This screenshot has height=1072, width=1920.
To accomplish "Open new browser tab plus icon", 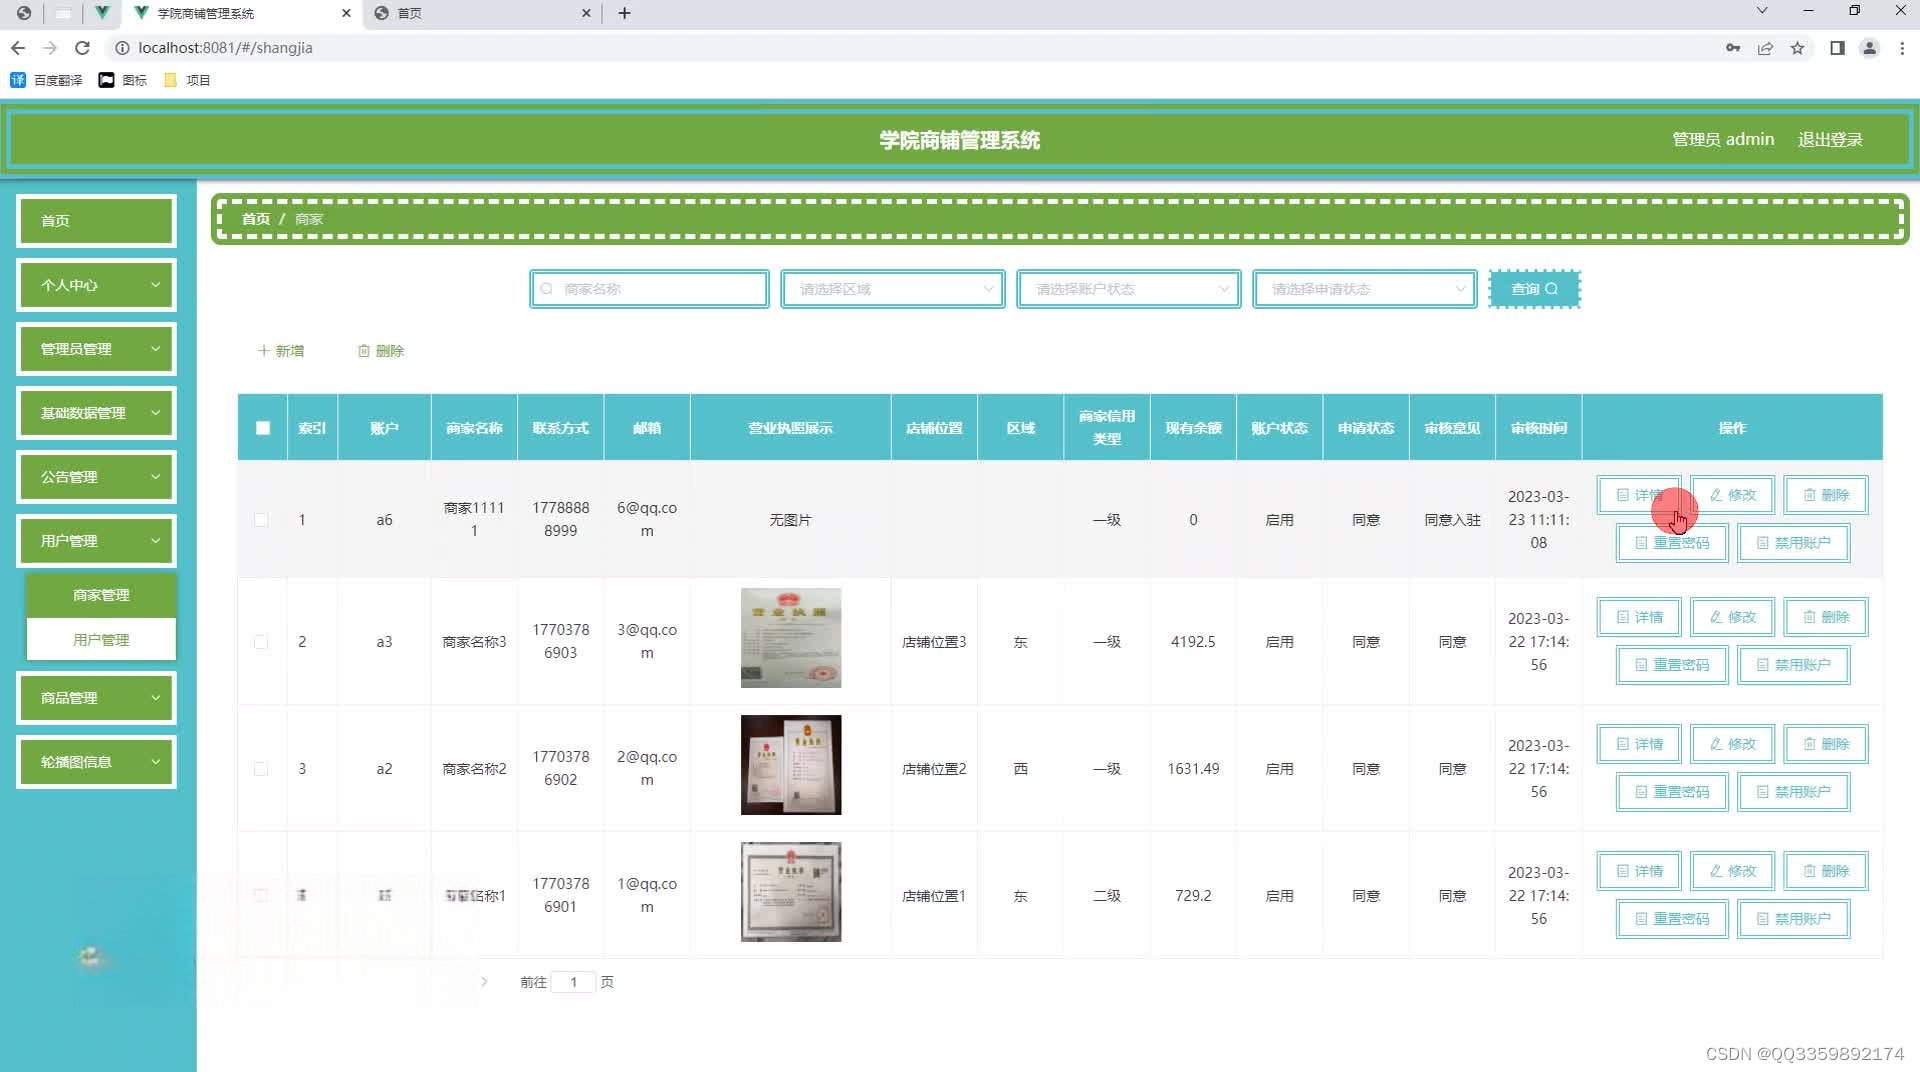I will (625, 13).
